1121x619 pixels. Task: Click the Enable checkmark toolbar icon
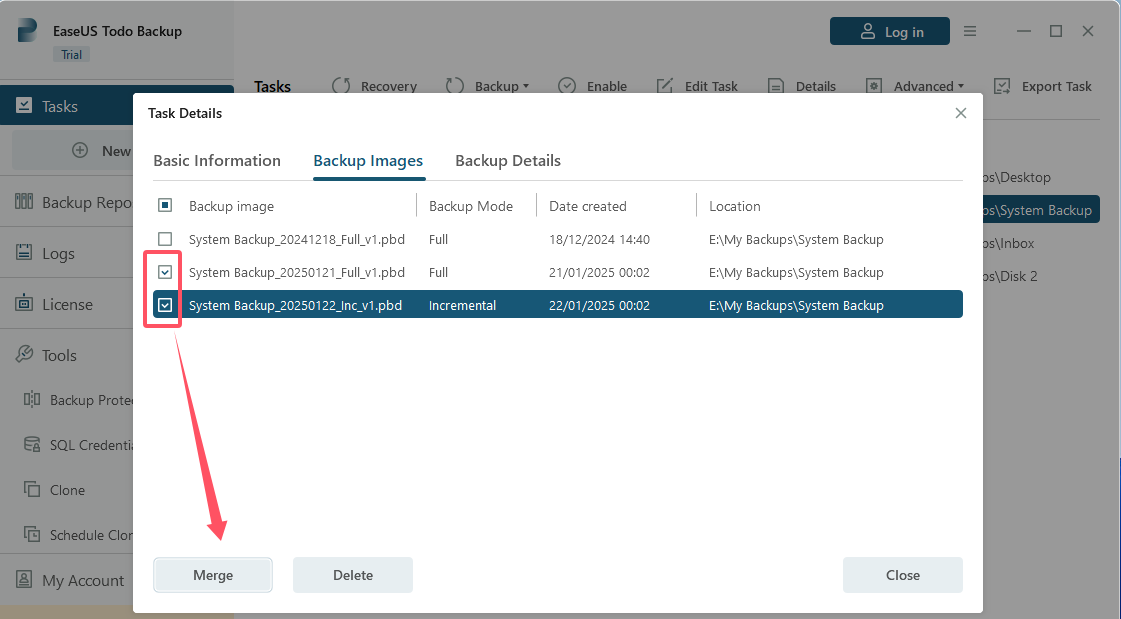(x=567, y=86)
